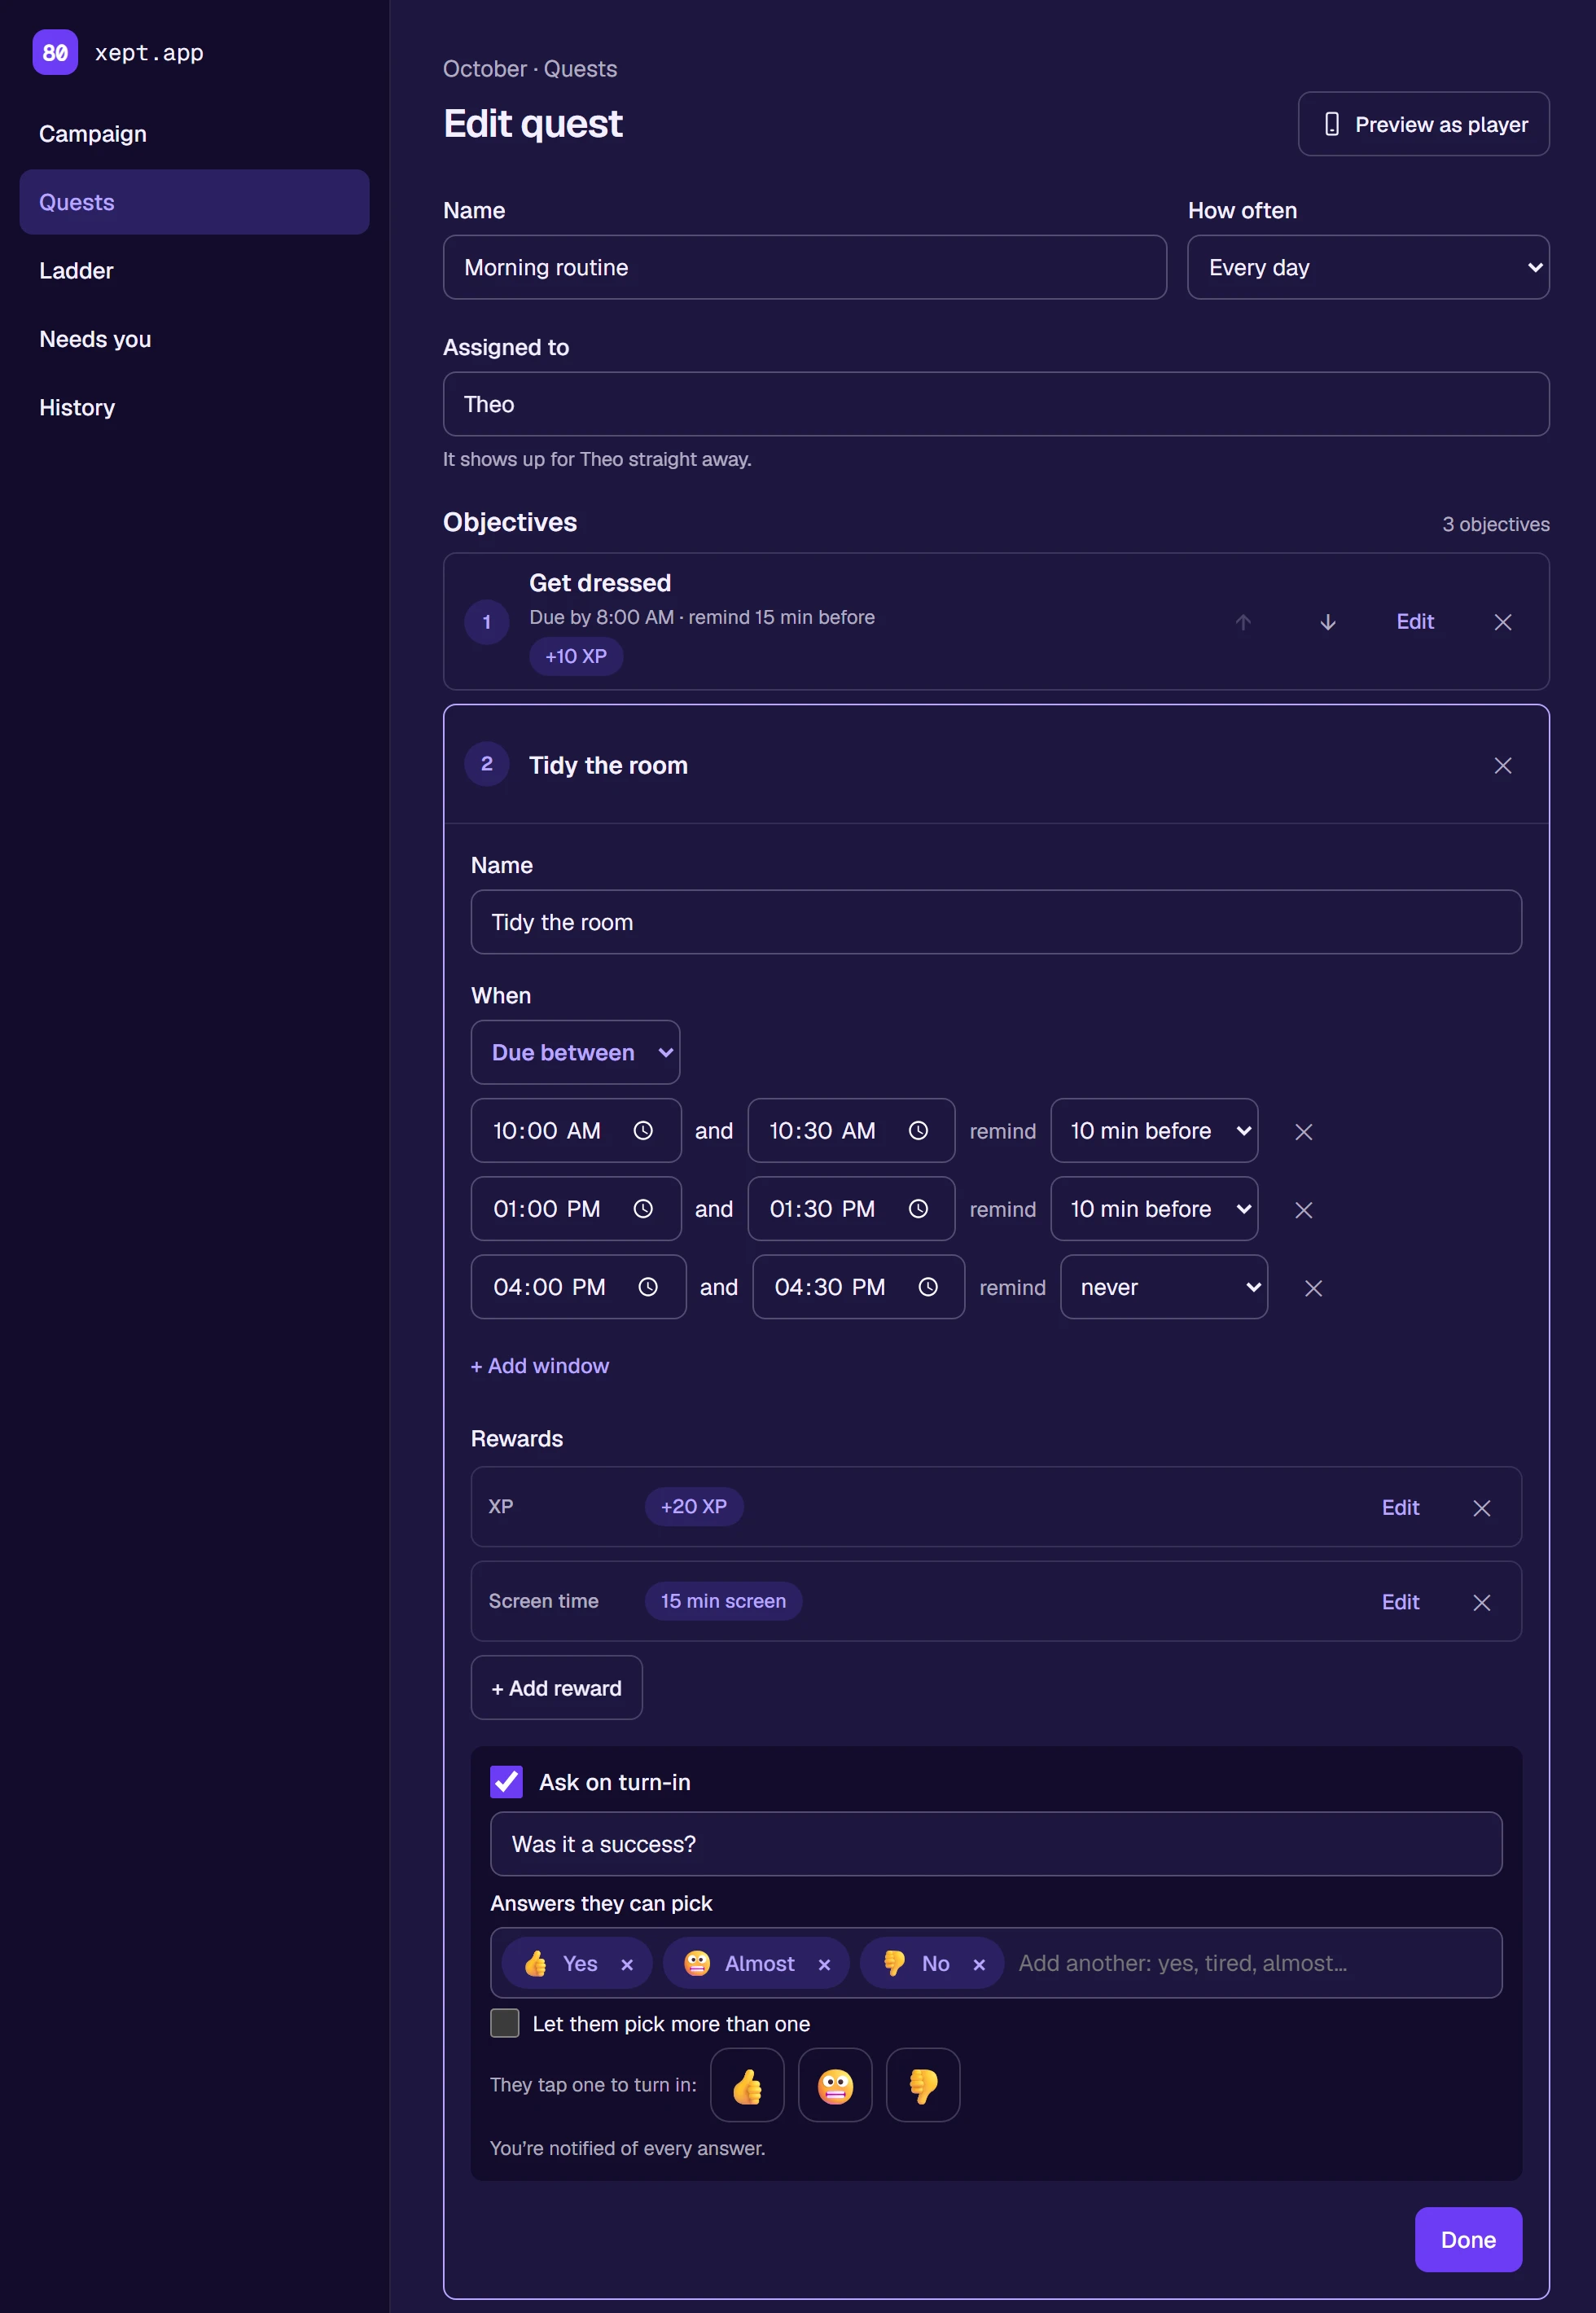Open remind dropdown for 01:00 PM window
1596x2313 pixels.
1154,1209
